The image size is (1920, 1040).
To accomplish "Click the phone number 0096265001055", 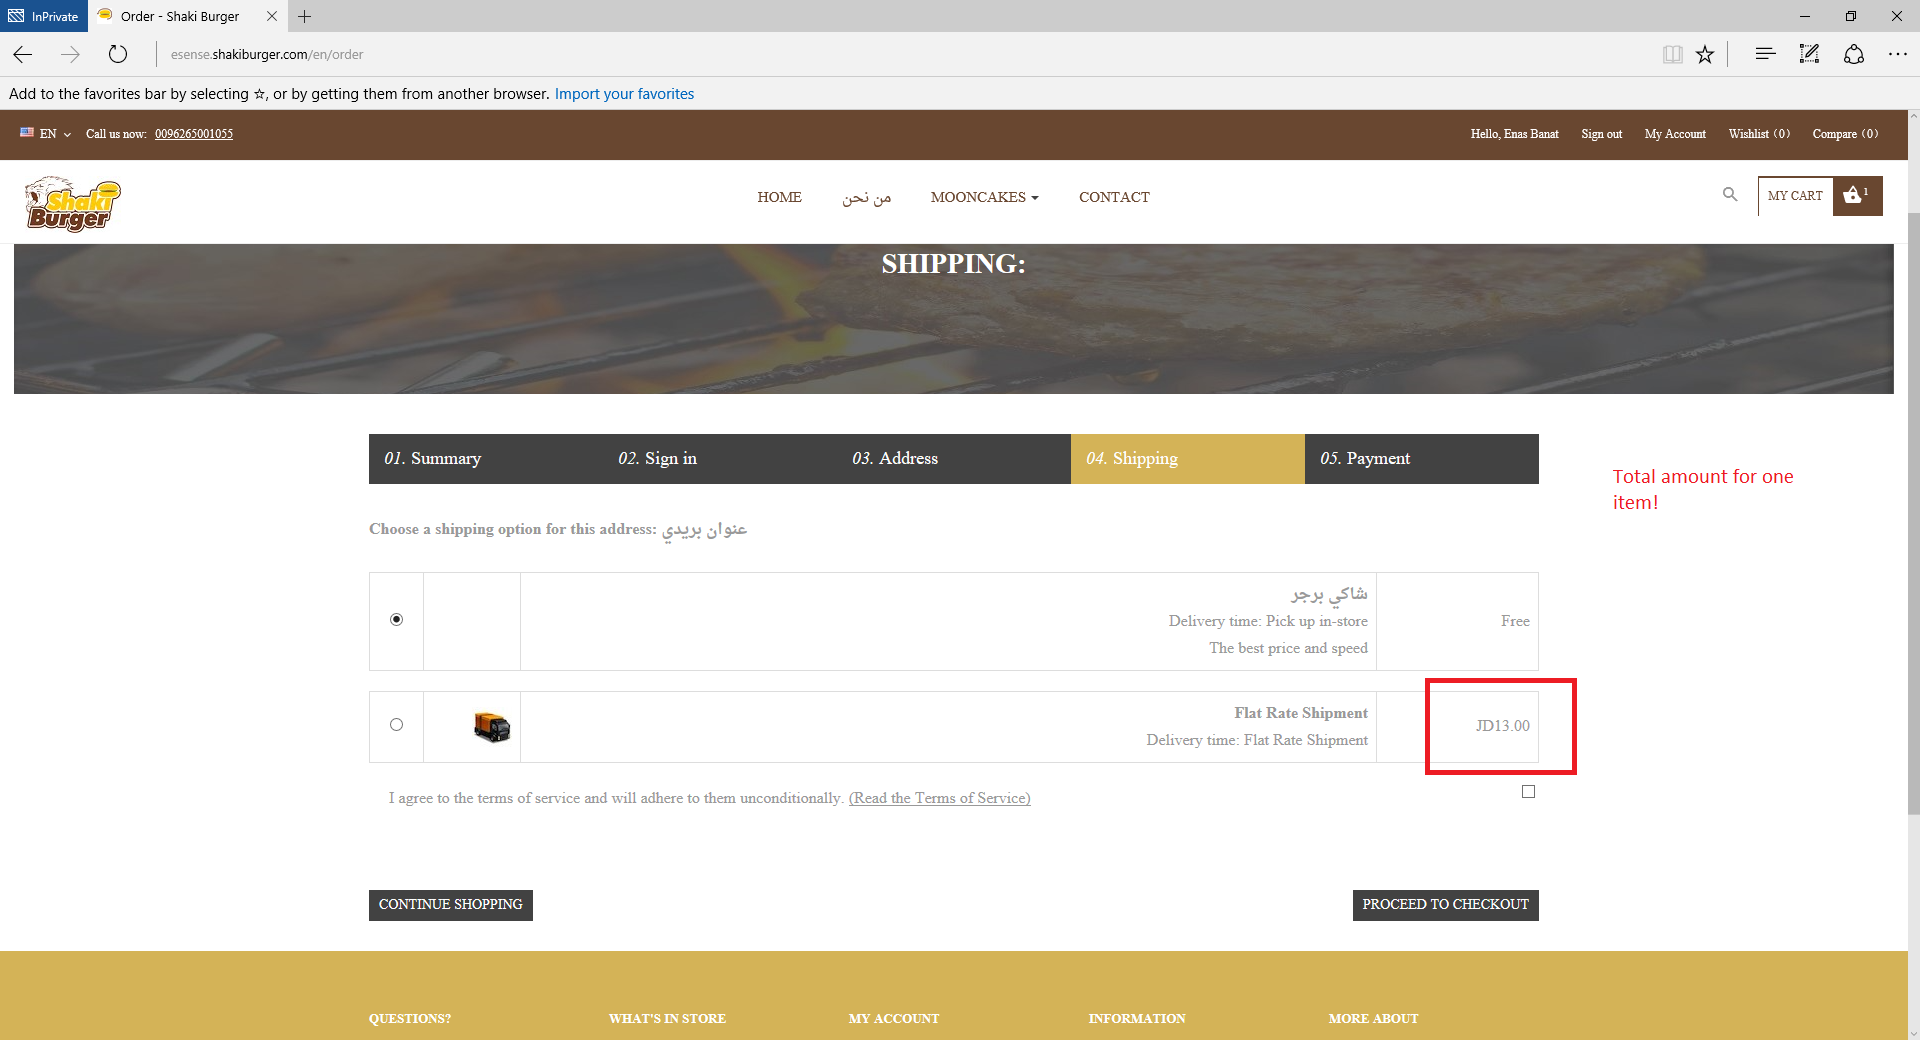I will tap(194, 134).
